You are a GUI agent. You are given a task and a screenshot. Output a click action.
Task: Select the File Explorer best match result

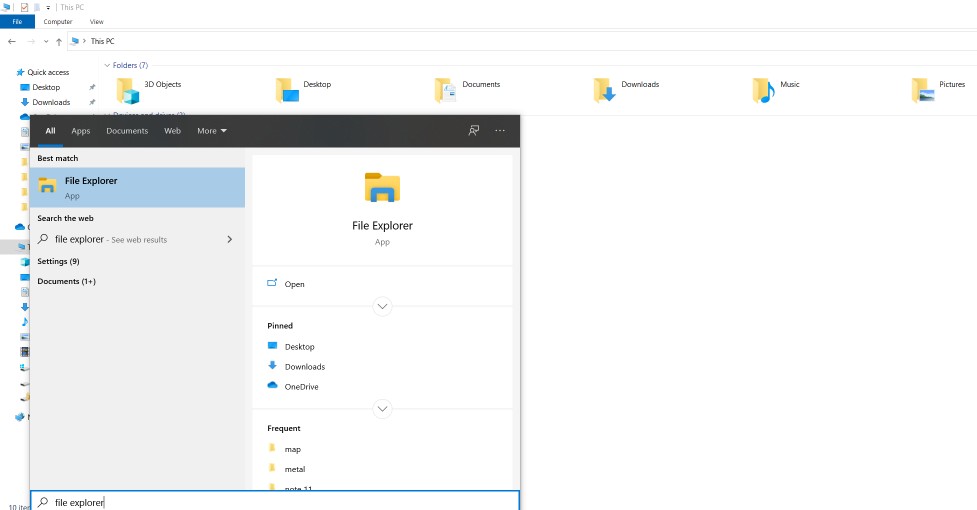(x=137, y=187)
